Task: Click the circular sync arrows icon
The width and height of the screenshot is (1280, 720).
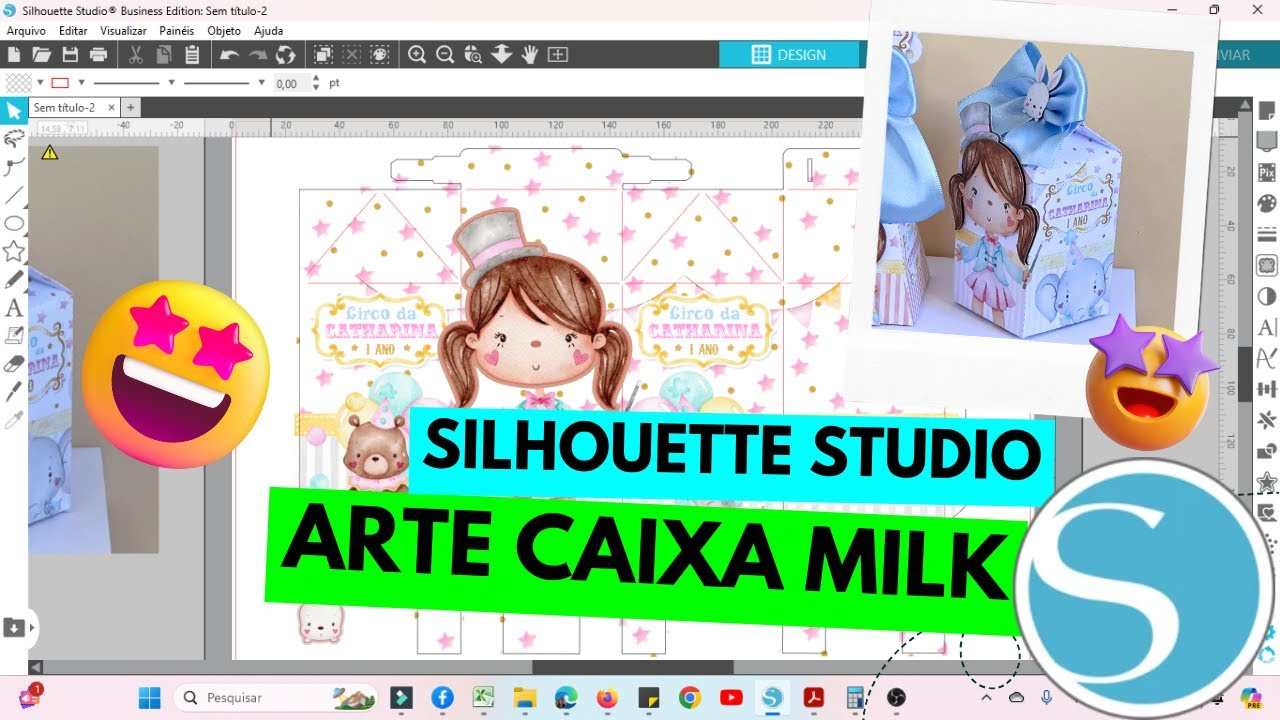Action: [286, 54]
